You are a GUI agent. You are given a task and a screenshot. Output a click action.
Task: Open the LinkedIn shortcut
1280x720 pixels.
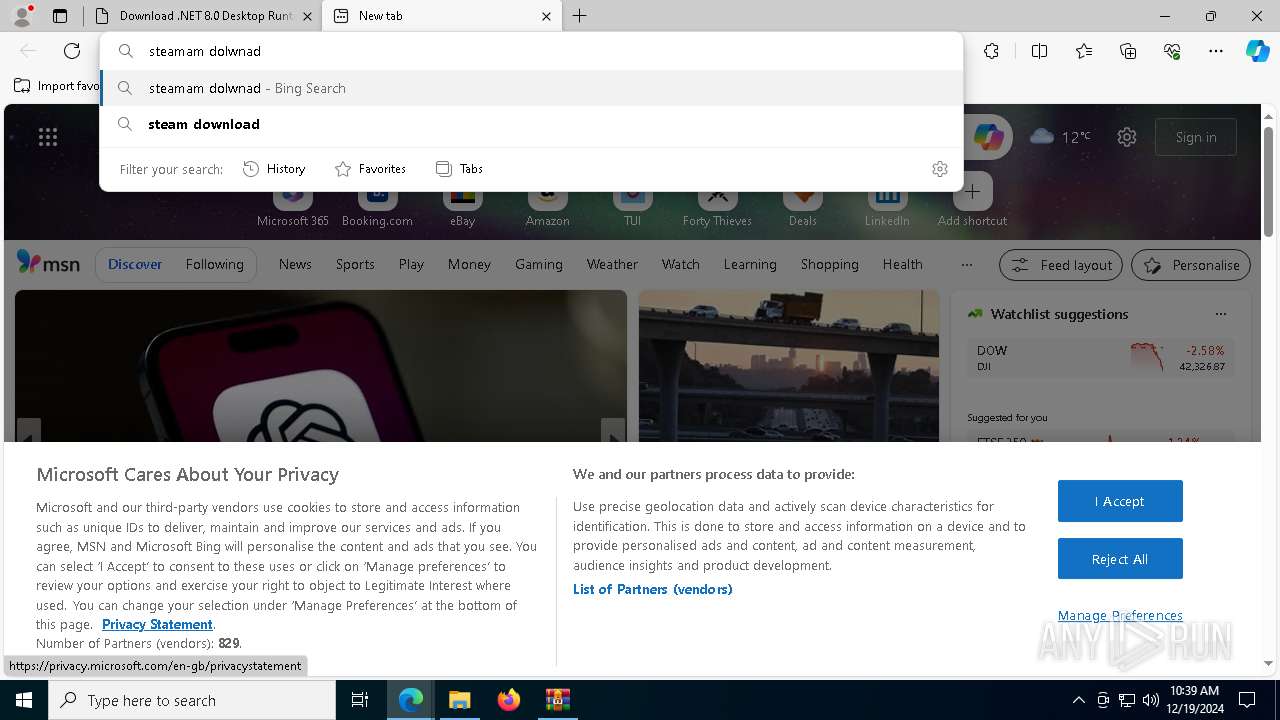pos(887,203)
